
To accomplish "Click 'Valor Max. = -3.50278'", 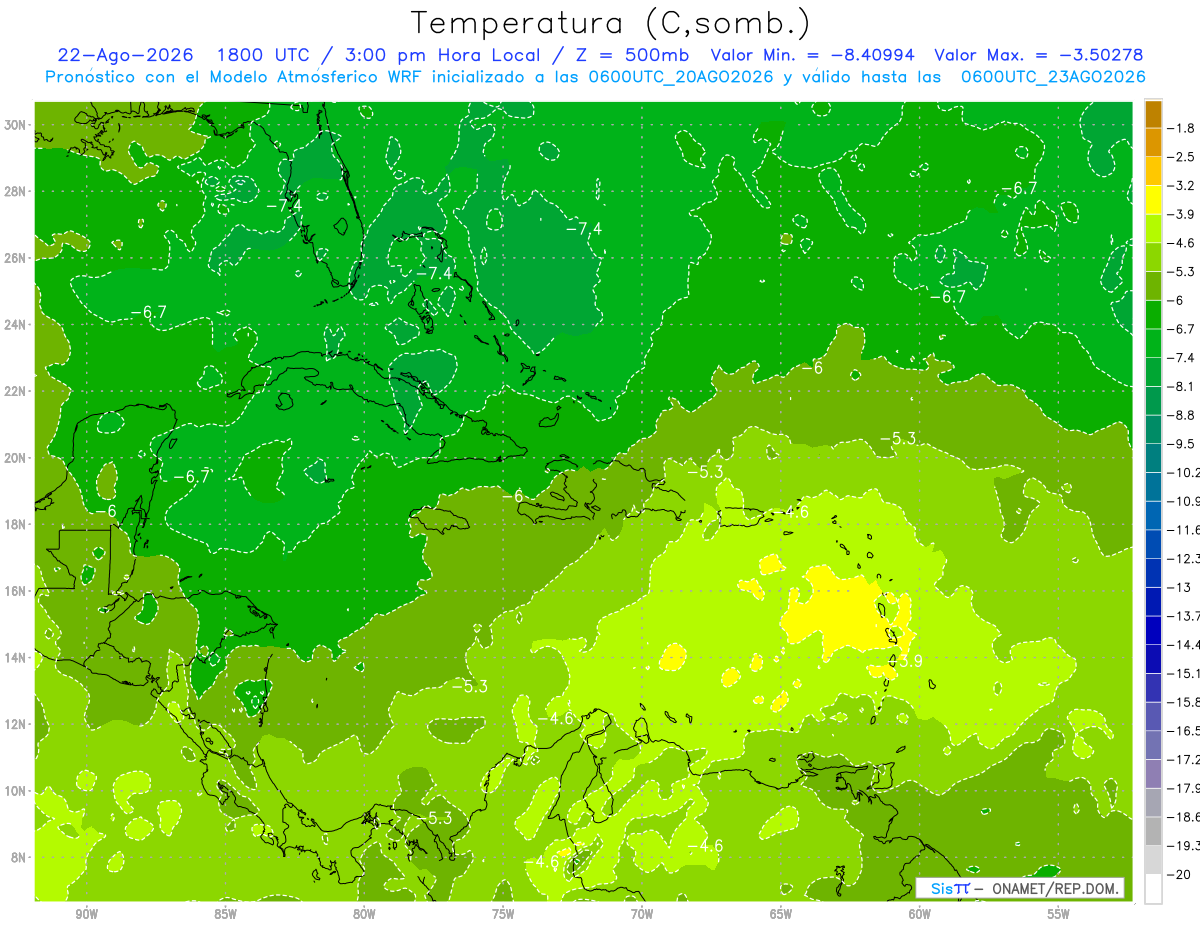I will click(1038, 54).
